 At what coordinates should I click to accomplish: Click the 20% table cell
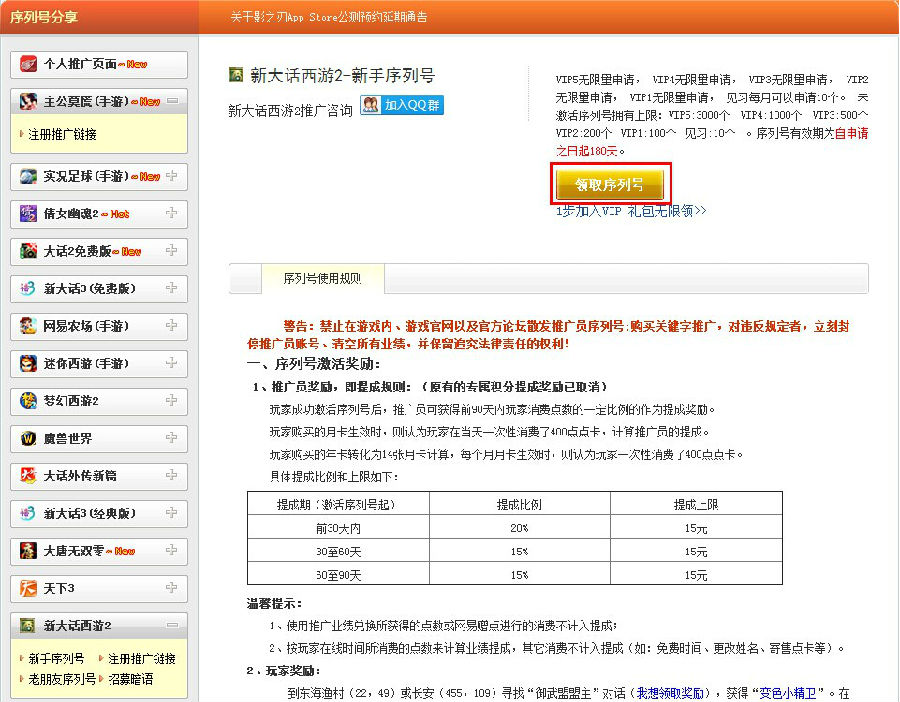coord(519,528)
